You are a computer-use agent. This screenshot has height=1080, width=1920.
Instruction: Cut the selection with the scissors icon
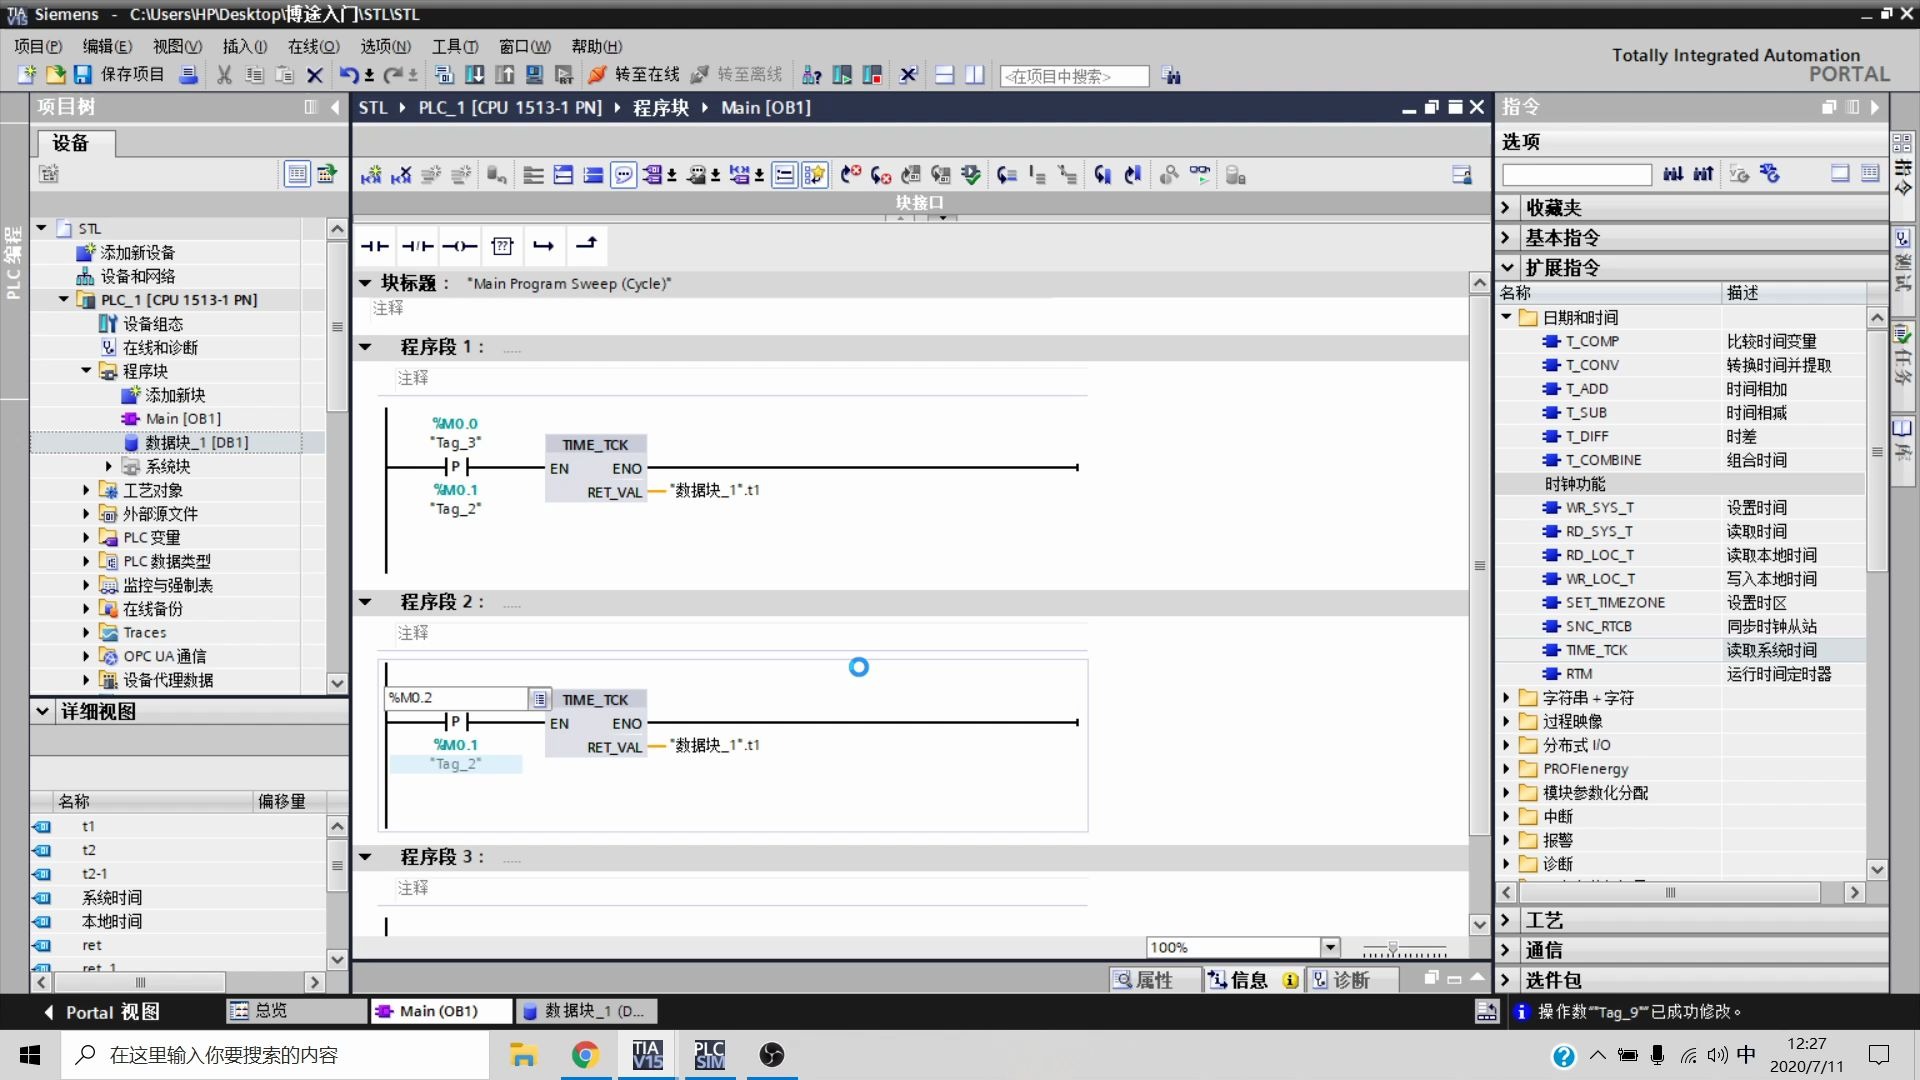click(224, 75)
